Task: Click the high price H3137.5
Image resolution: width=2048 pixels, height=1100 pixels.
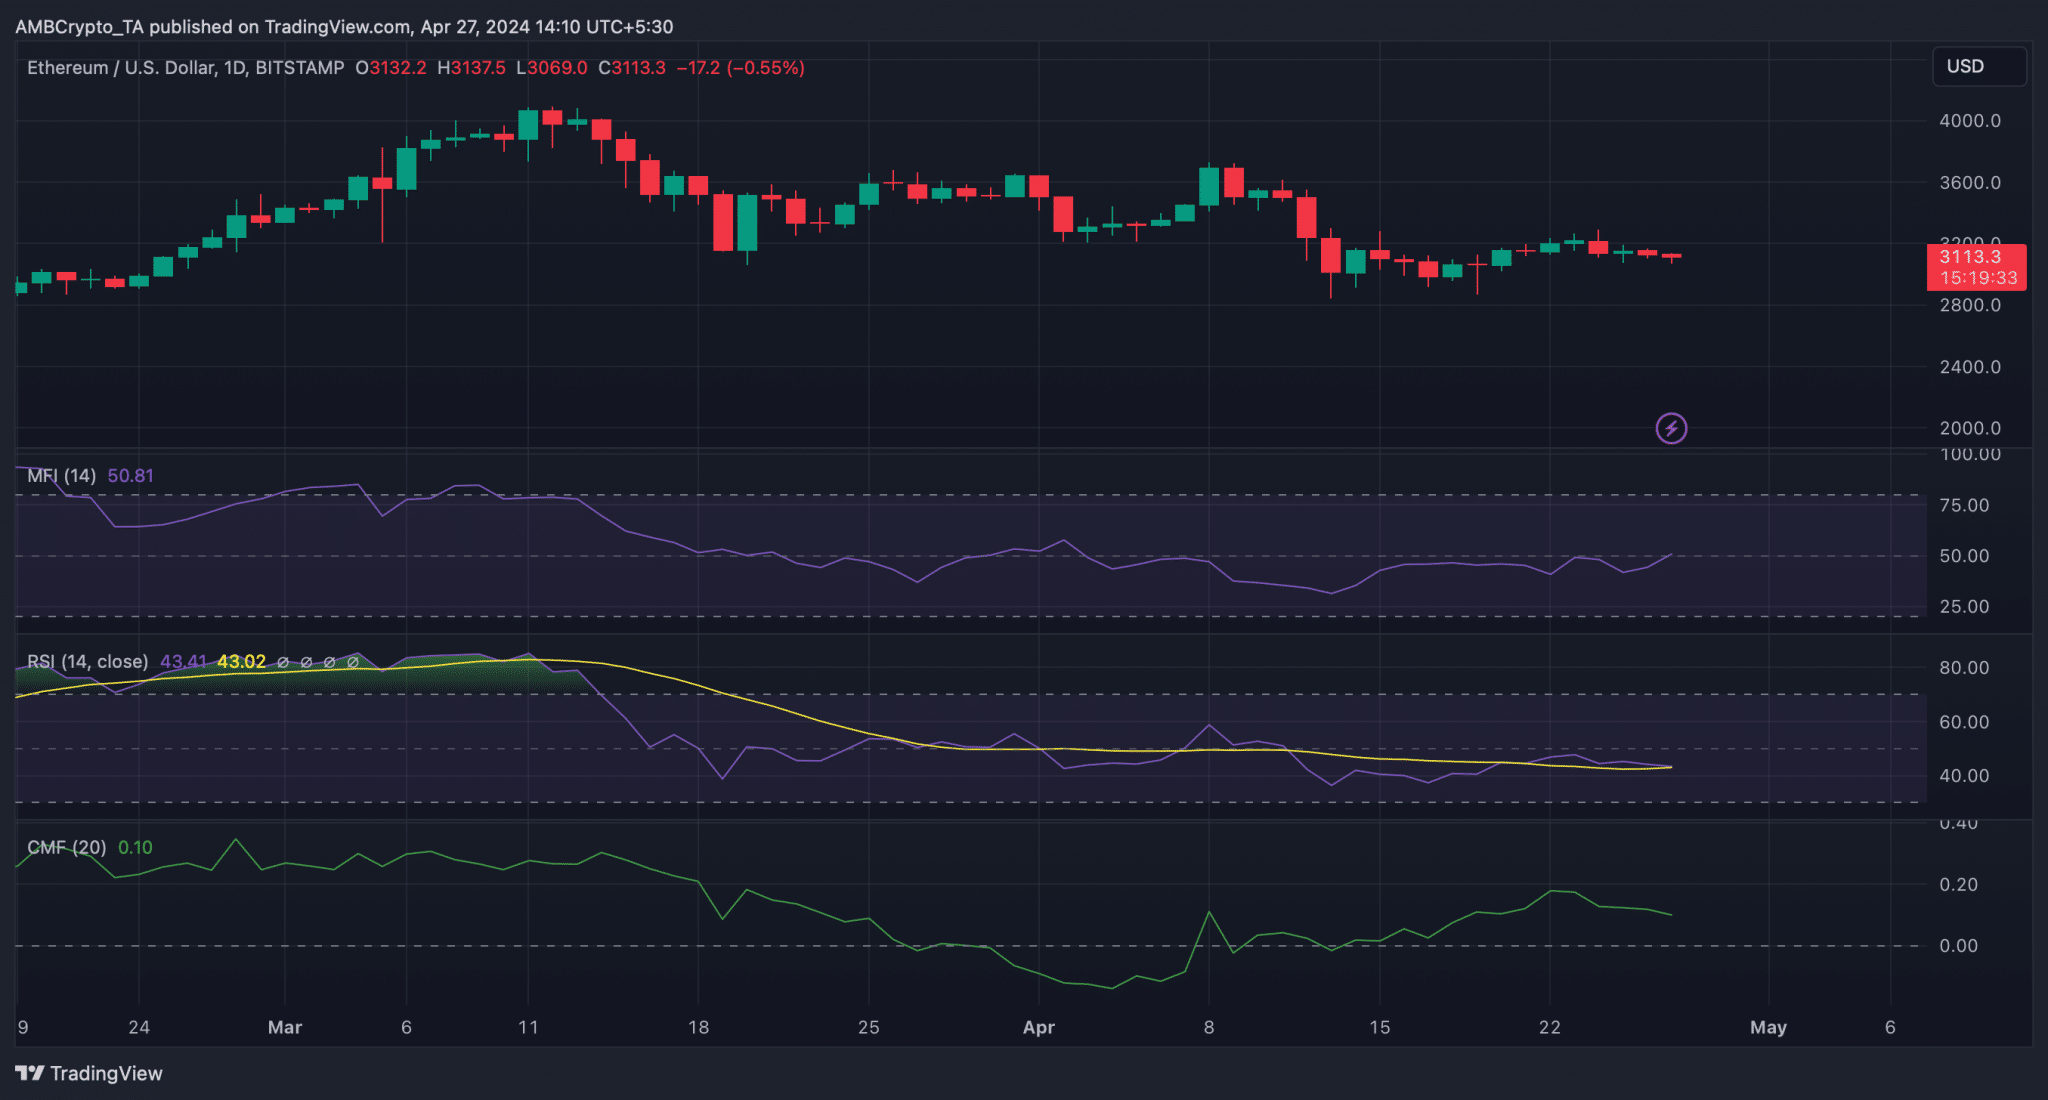Action: pos(471,68)
